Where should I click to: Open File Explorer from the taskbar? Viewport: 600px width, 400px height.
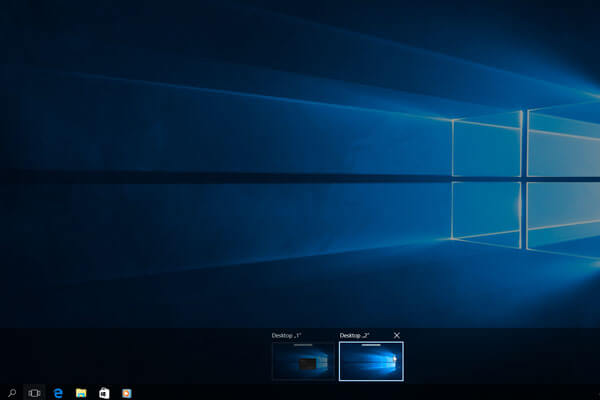pyautogui.click(x=81, y=393)
